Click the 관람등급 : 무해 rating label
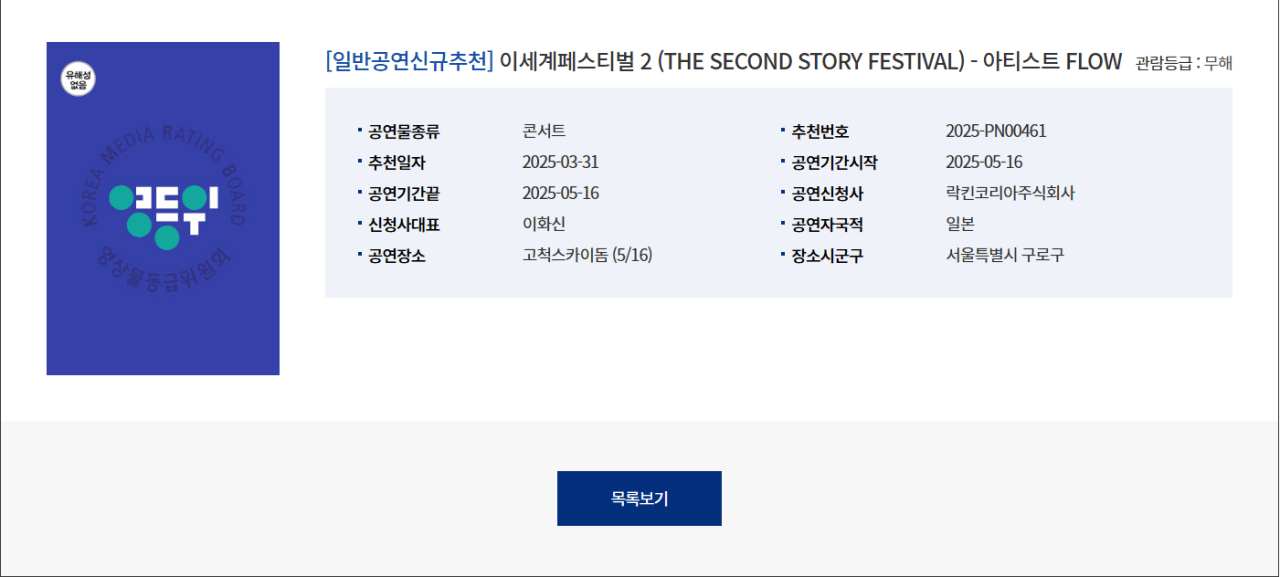This screenshot has height=577, width=1280. [x=1183, y=63]
